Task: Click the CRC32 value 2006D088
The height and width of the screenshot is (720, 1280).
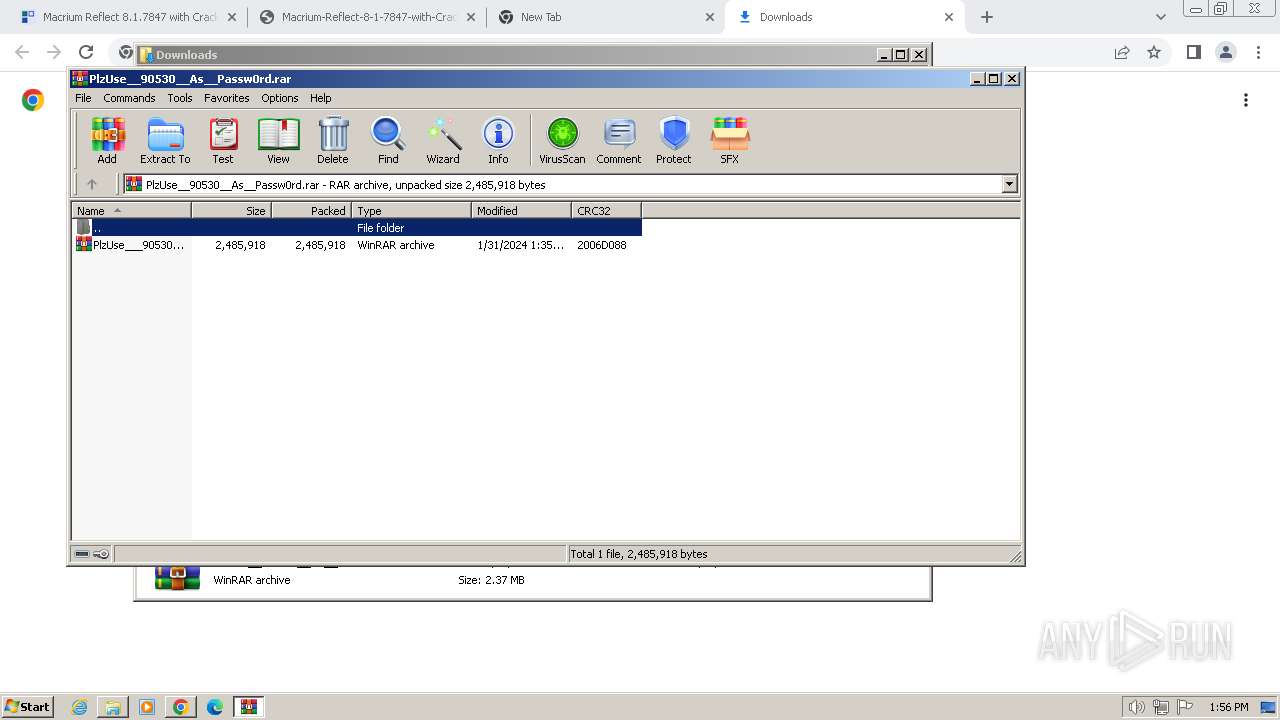Action: [602, 245]
